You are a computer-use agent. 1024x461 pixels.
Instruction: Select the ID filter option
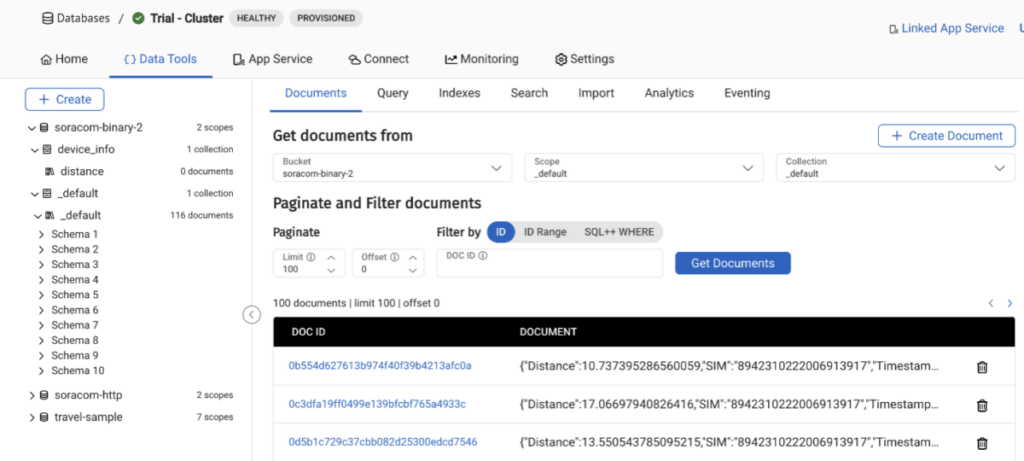pos(500,232)
